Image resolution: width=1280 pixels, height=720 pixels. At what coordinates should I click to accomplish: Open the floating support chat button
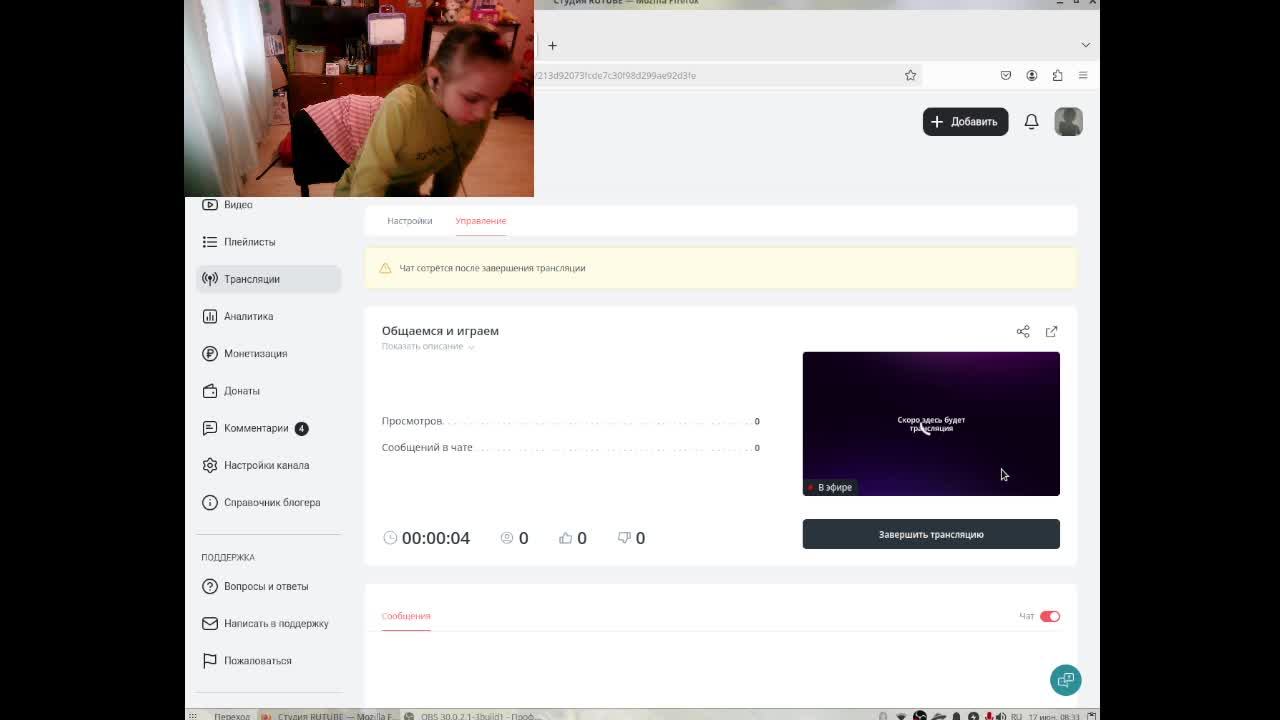(x=1066, y=680)
